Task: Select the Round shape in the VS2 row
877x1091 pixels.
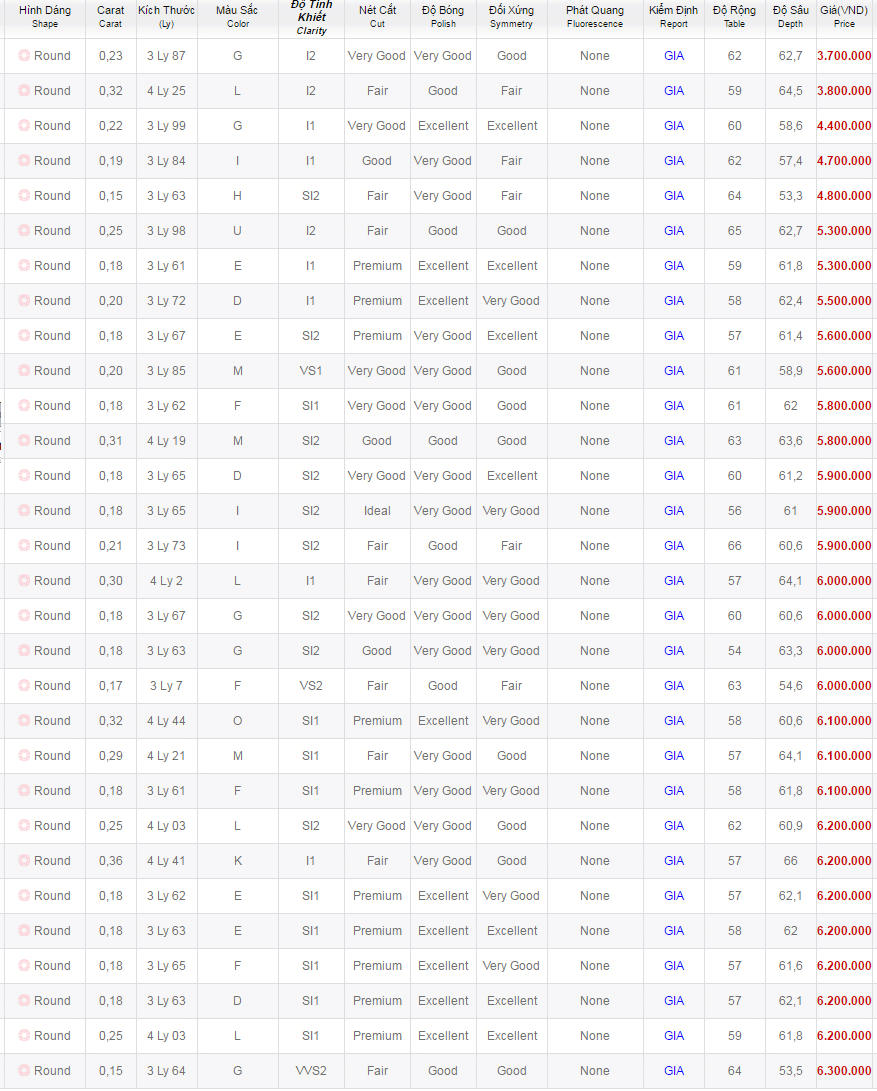Action: (x=52, y=686)
